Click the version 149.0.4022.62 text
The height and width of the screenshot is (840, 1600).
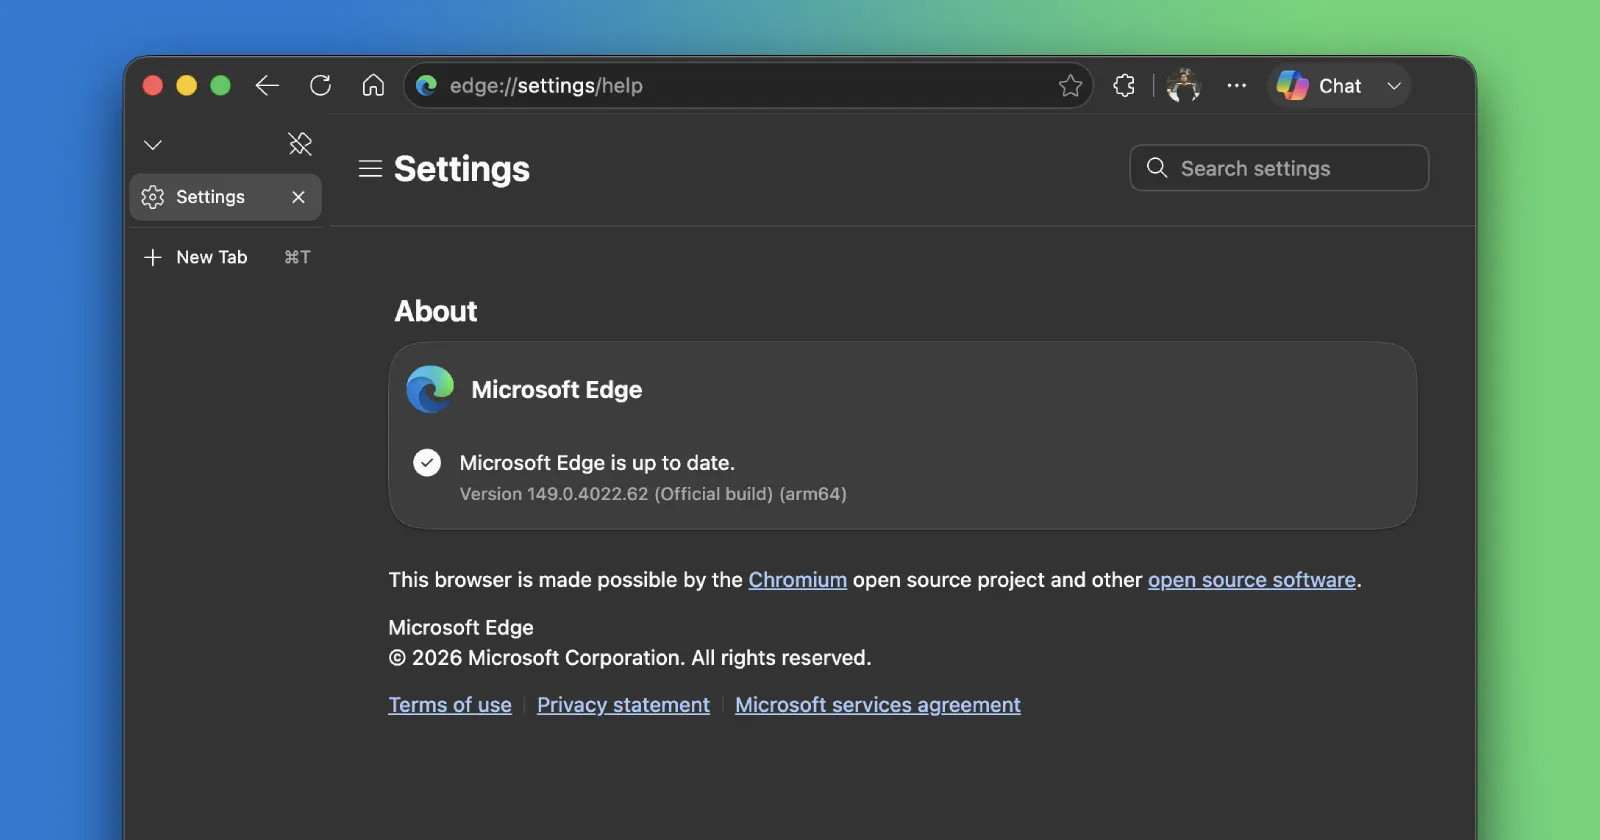pos(653,494)
